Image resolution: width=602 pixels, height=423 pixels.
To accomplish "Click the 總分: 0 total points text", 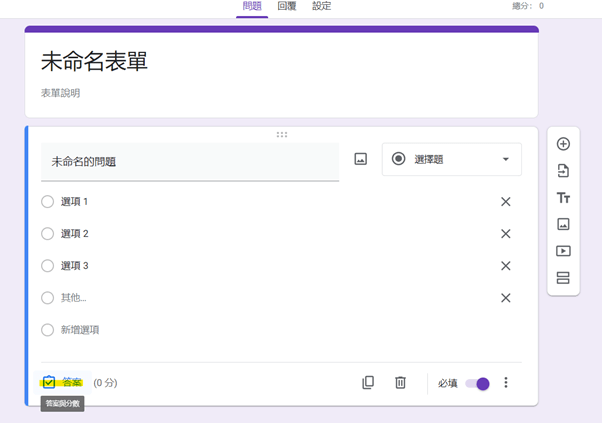I will point(528,6).
